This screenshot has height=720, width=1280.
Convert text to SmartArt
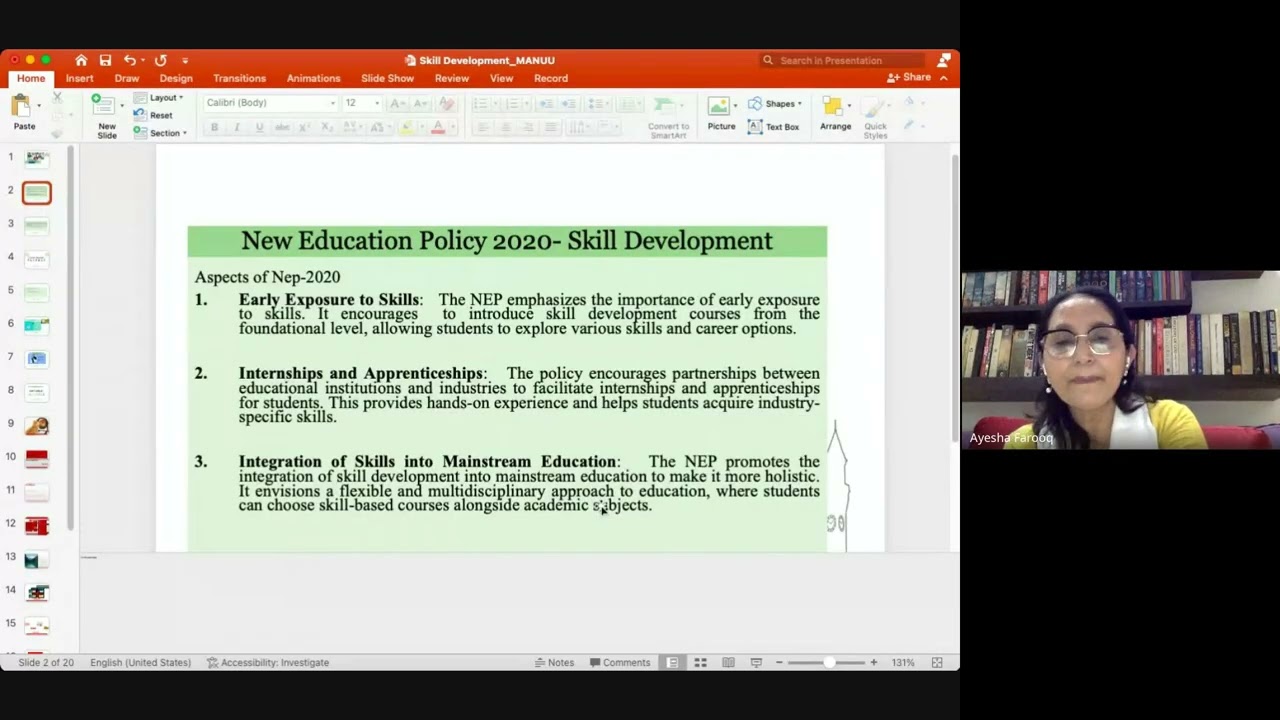668,117
